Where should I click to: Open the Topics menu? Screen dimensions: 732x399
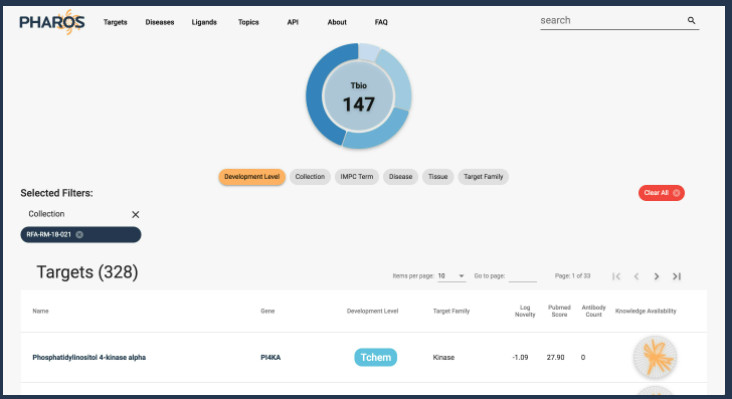coord(248,22)
